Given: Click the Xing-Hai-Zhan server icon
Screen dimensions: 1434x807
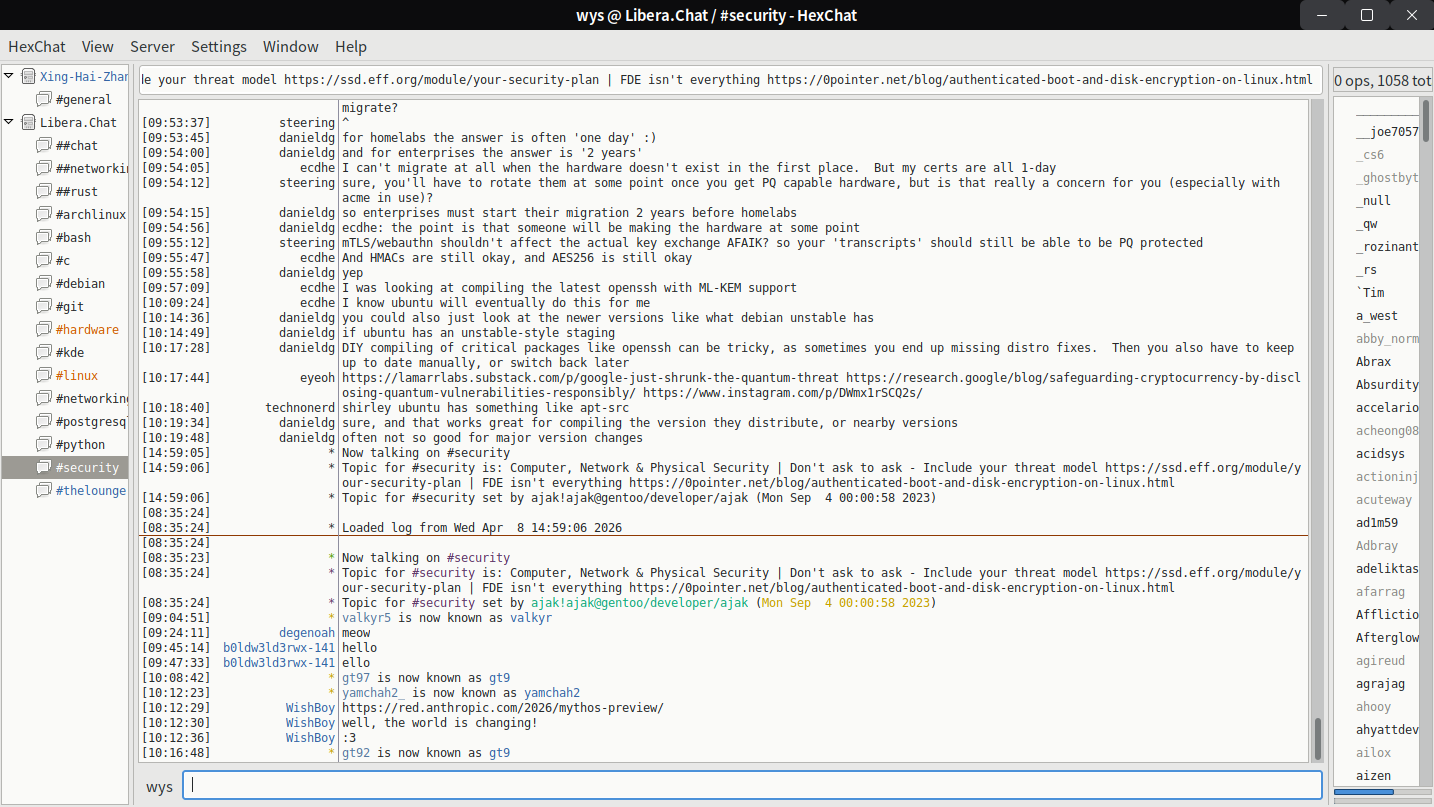Looking at the screenshot, I should (x=28, y=76).
